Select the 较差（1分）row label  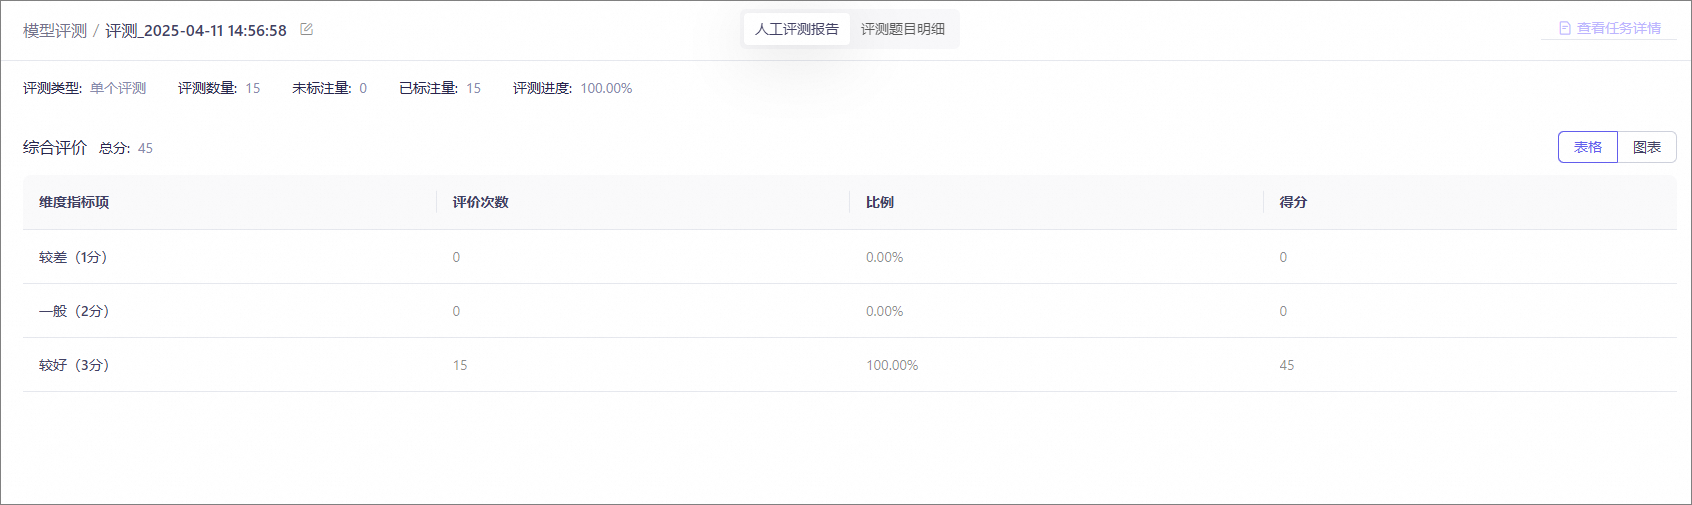(73, 257)
